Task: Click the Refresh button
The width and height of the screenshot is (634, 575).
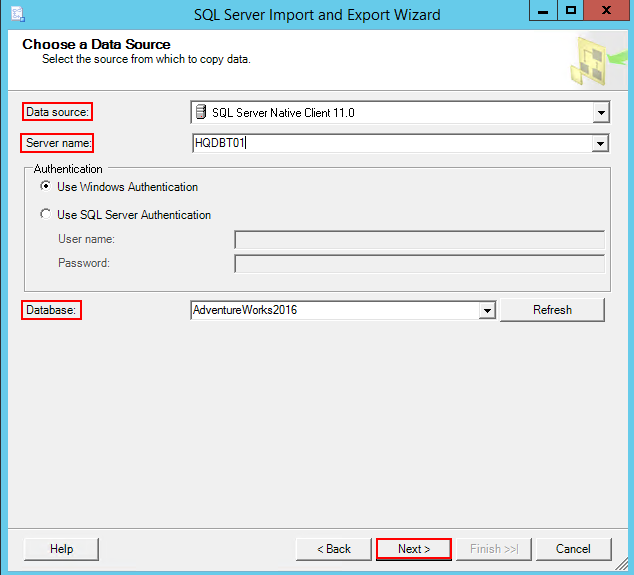Action: pyautogui.click(x=552, y=310)
